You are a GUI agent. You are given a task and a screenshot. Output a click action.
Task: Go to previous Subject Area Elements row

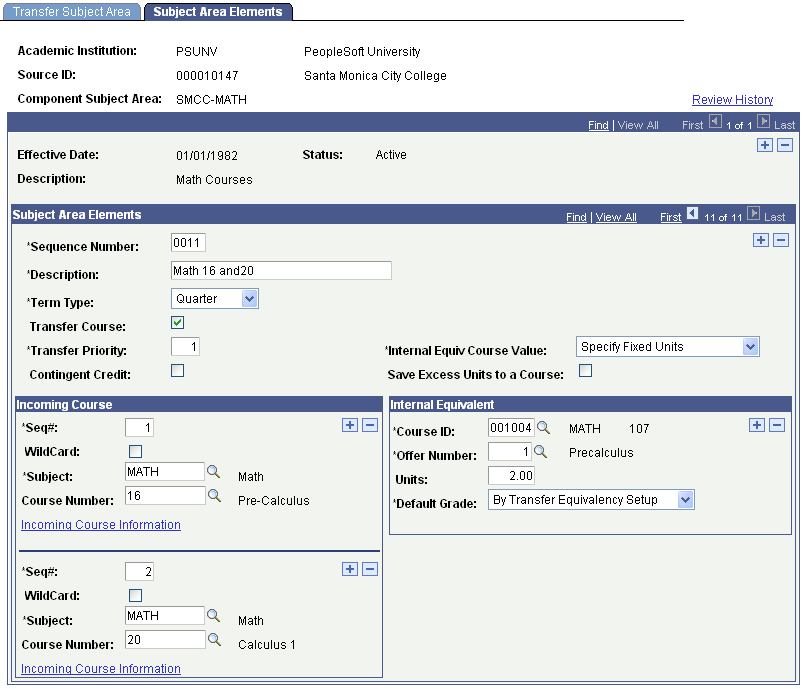(x=692, y=213)
